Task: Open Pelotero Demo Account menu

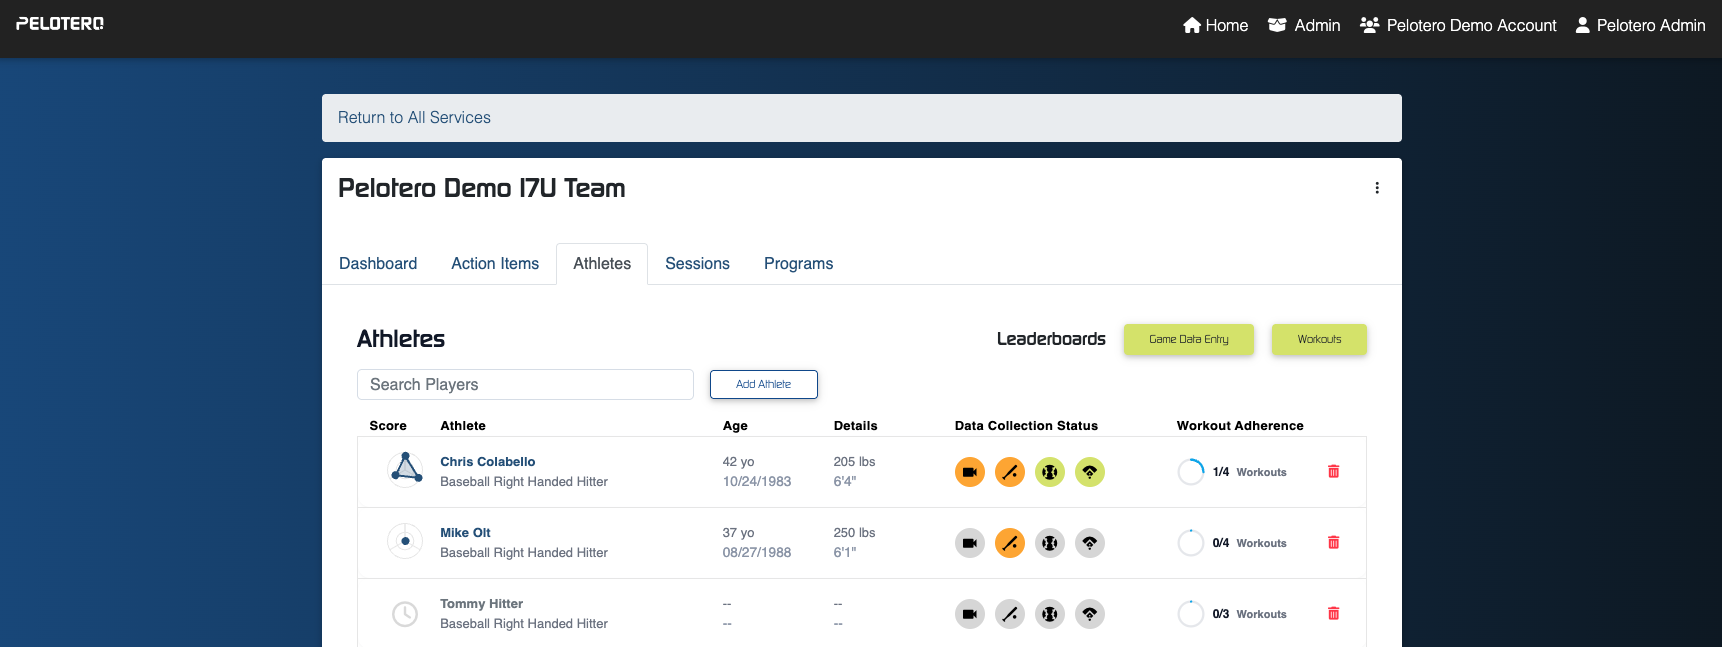Action: tap(1458, 25)
